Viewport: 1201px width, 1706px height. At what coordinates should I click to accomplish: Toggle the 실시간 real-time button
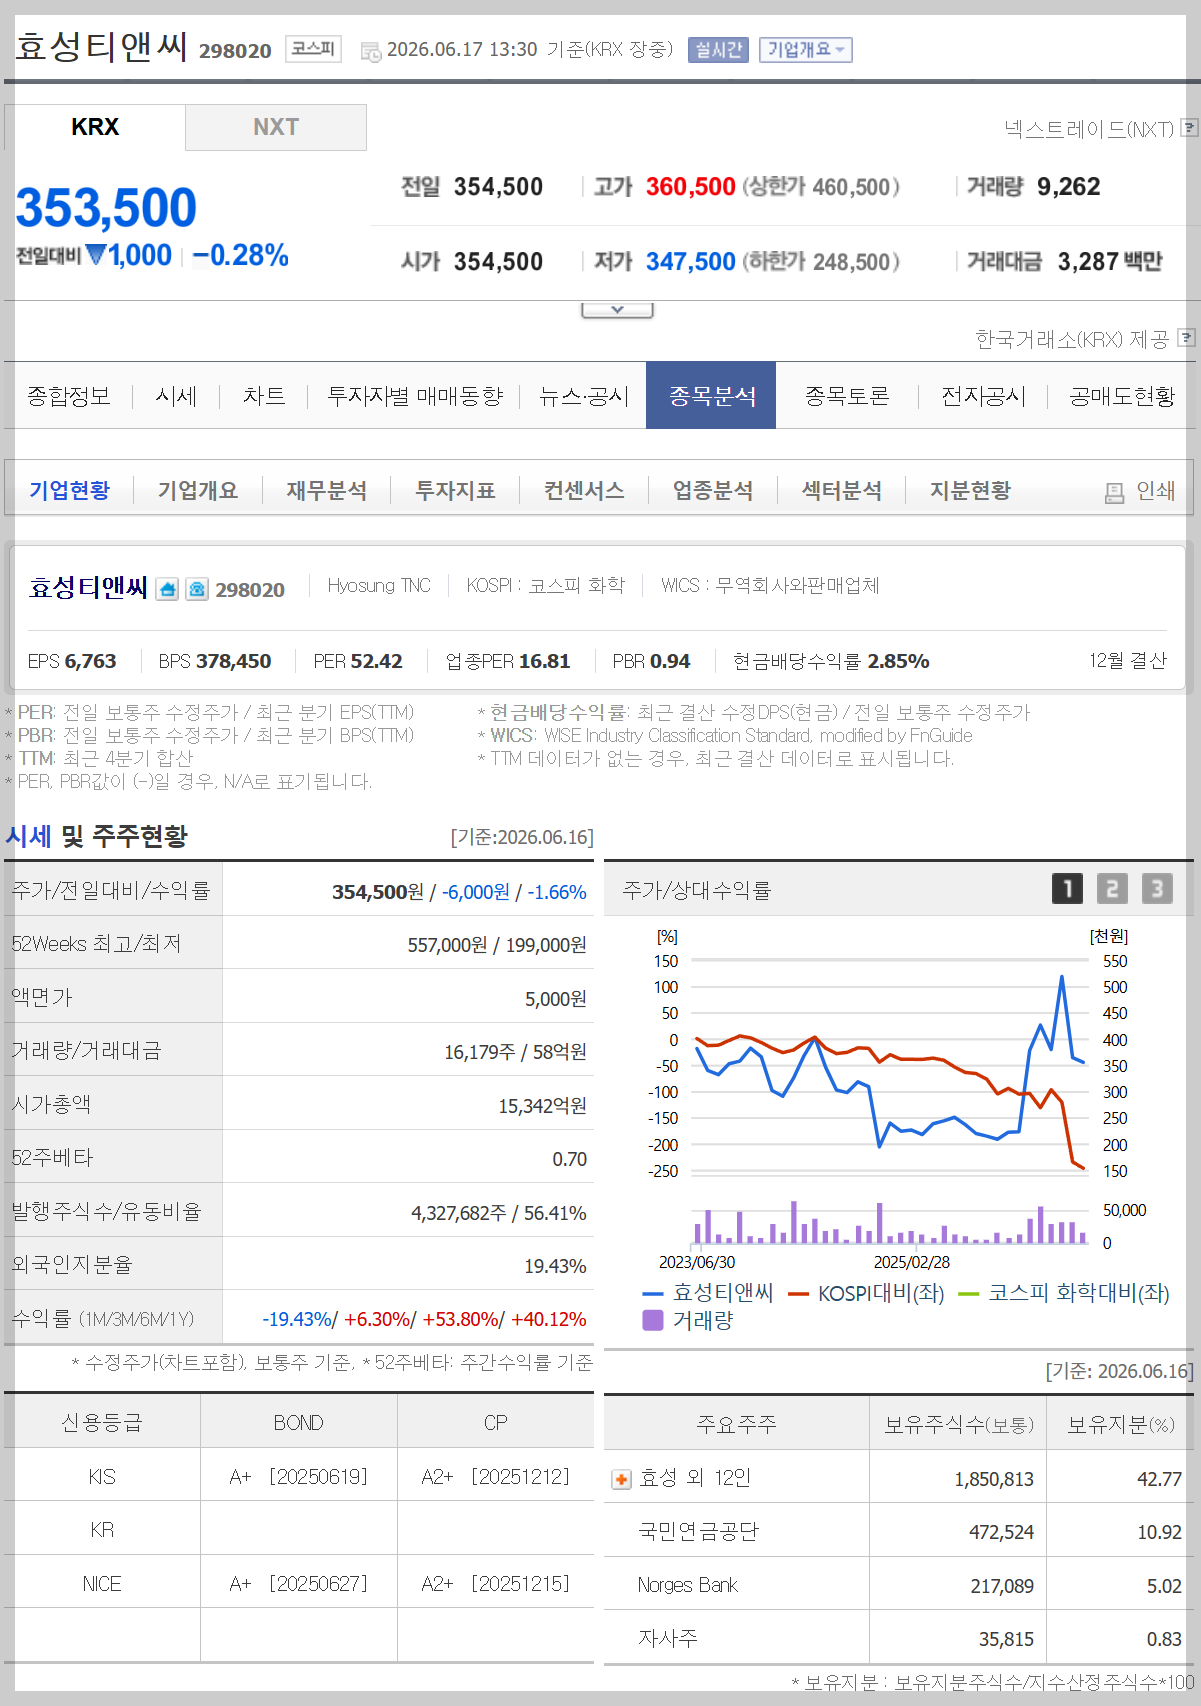click(x=718, y=50)
